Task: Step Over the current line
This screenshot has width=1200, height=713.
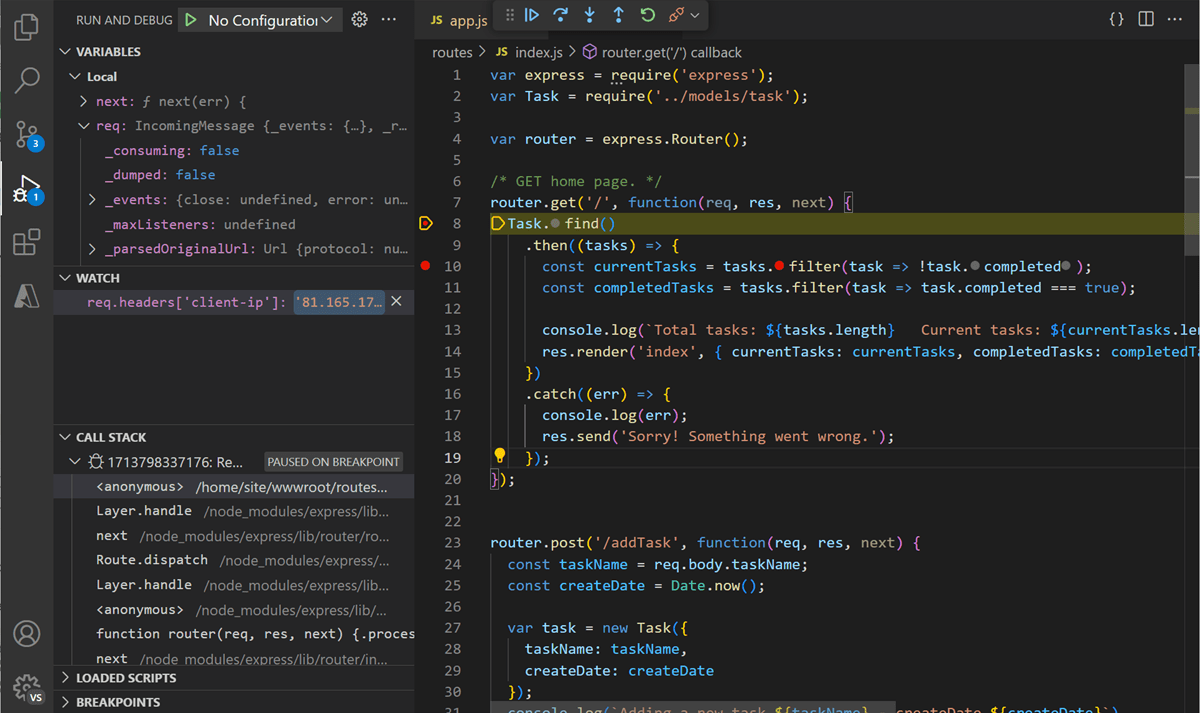Action: click(559, 15)
